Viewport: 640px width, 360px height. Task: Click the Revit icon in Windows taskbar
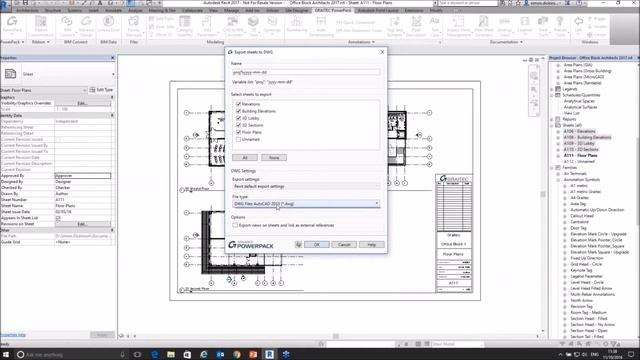pos(269,354)
